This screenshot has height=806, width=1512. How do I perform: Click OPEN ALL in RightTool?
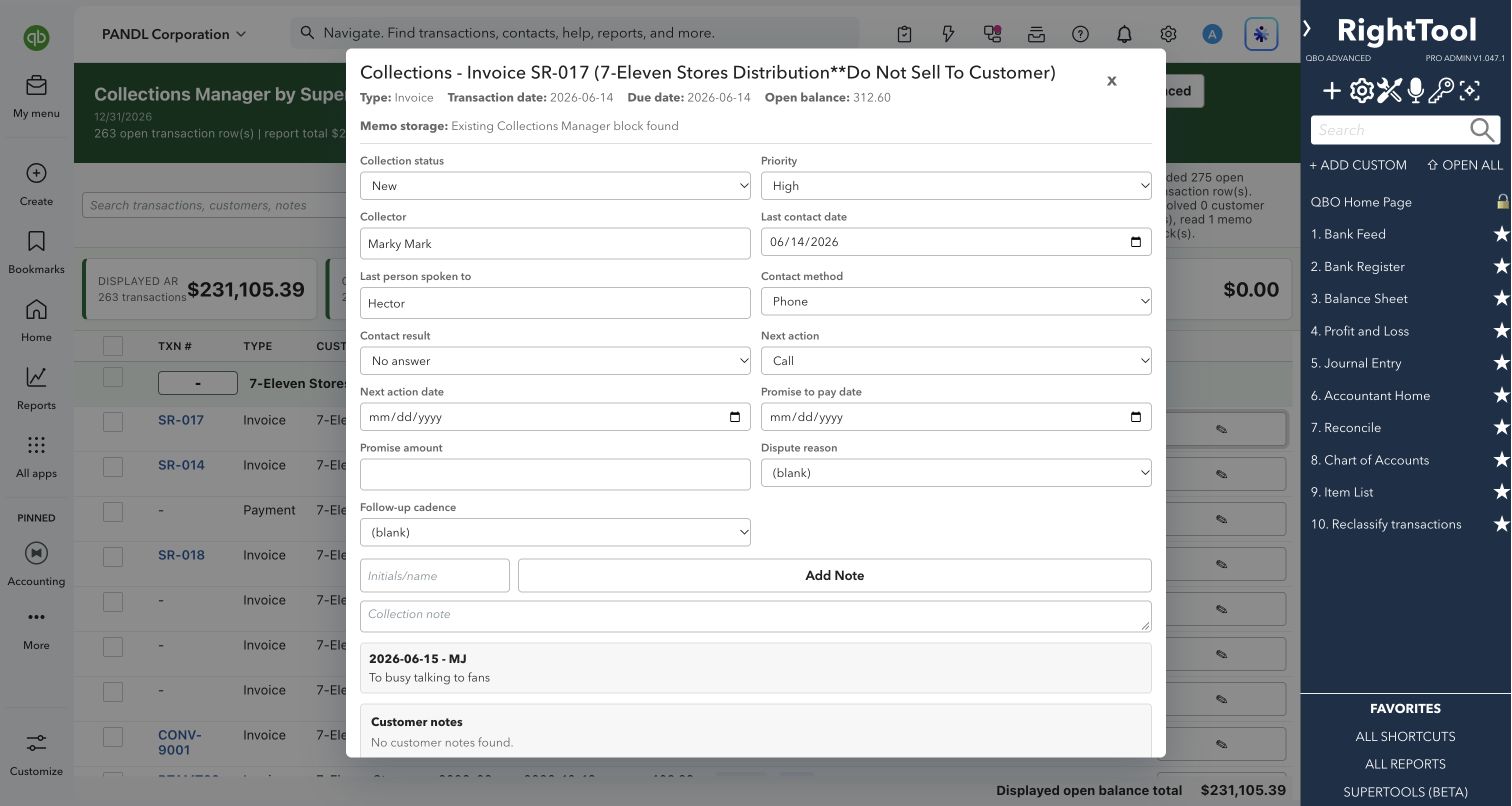[1465, 165]
